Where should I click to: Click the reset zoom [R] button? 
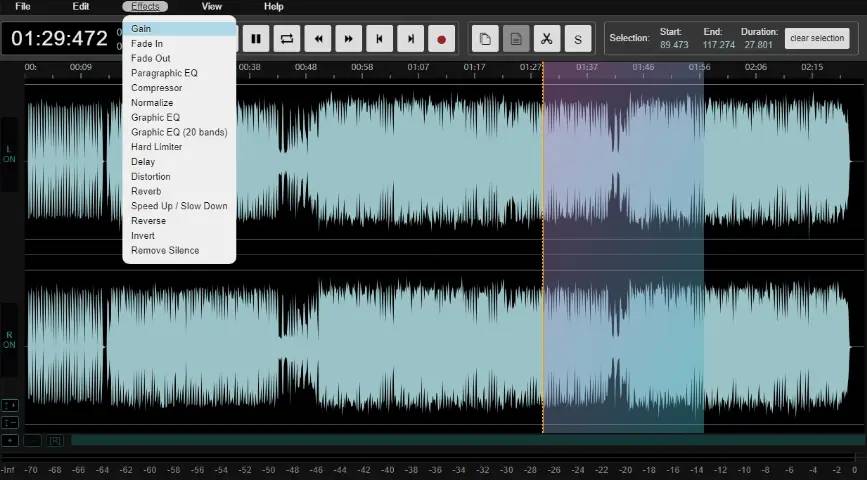tap(55, 441)
